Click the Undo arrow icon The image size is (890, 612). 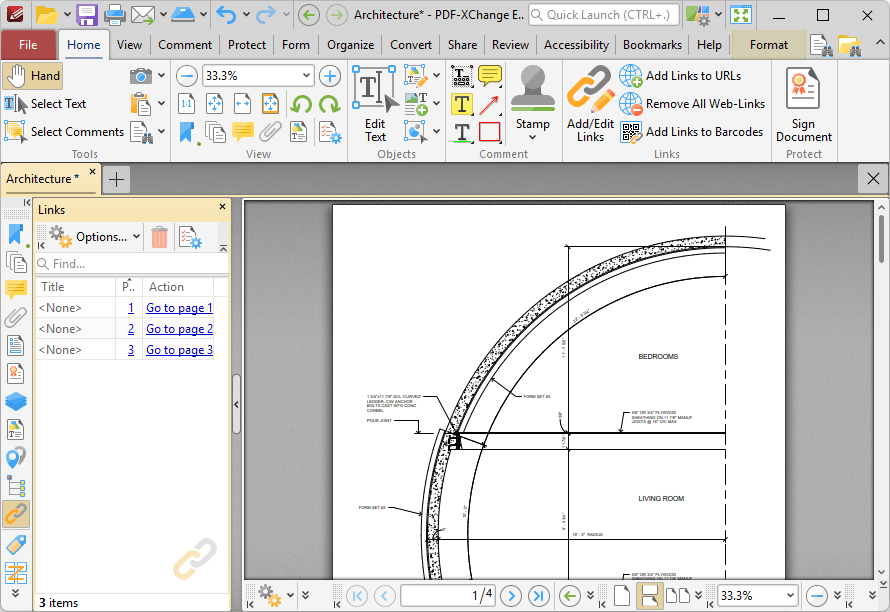pyautogui.click(x=226, y=15)
